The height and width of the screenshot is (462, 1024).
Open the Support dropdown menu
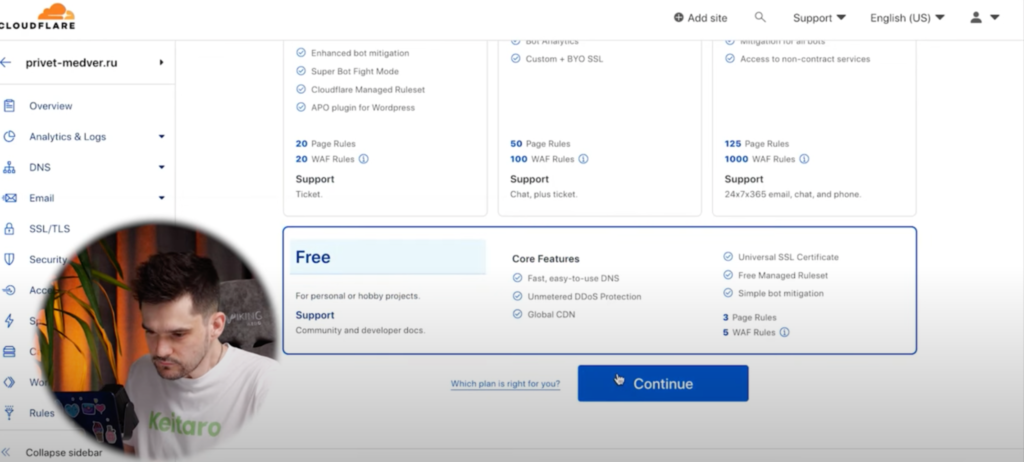[819, 18]
